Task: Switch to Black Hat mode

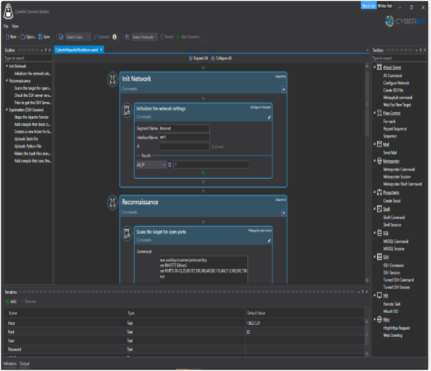Action: point(369,6)
